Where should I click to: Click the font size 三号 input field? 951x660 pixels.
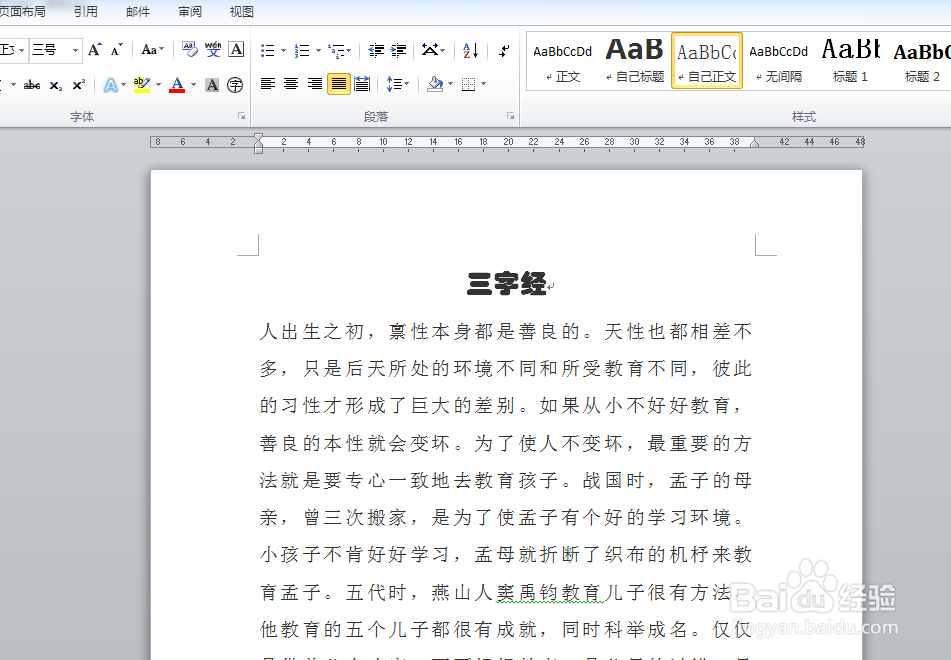pyautogui.click(x=50, y=50)
